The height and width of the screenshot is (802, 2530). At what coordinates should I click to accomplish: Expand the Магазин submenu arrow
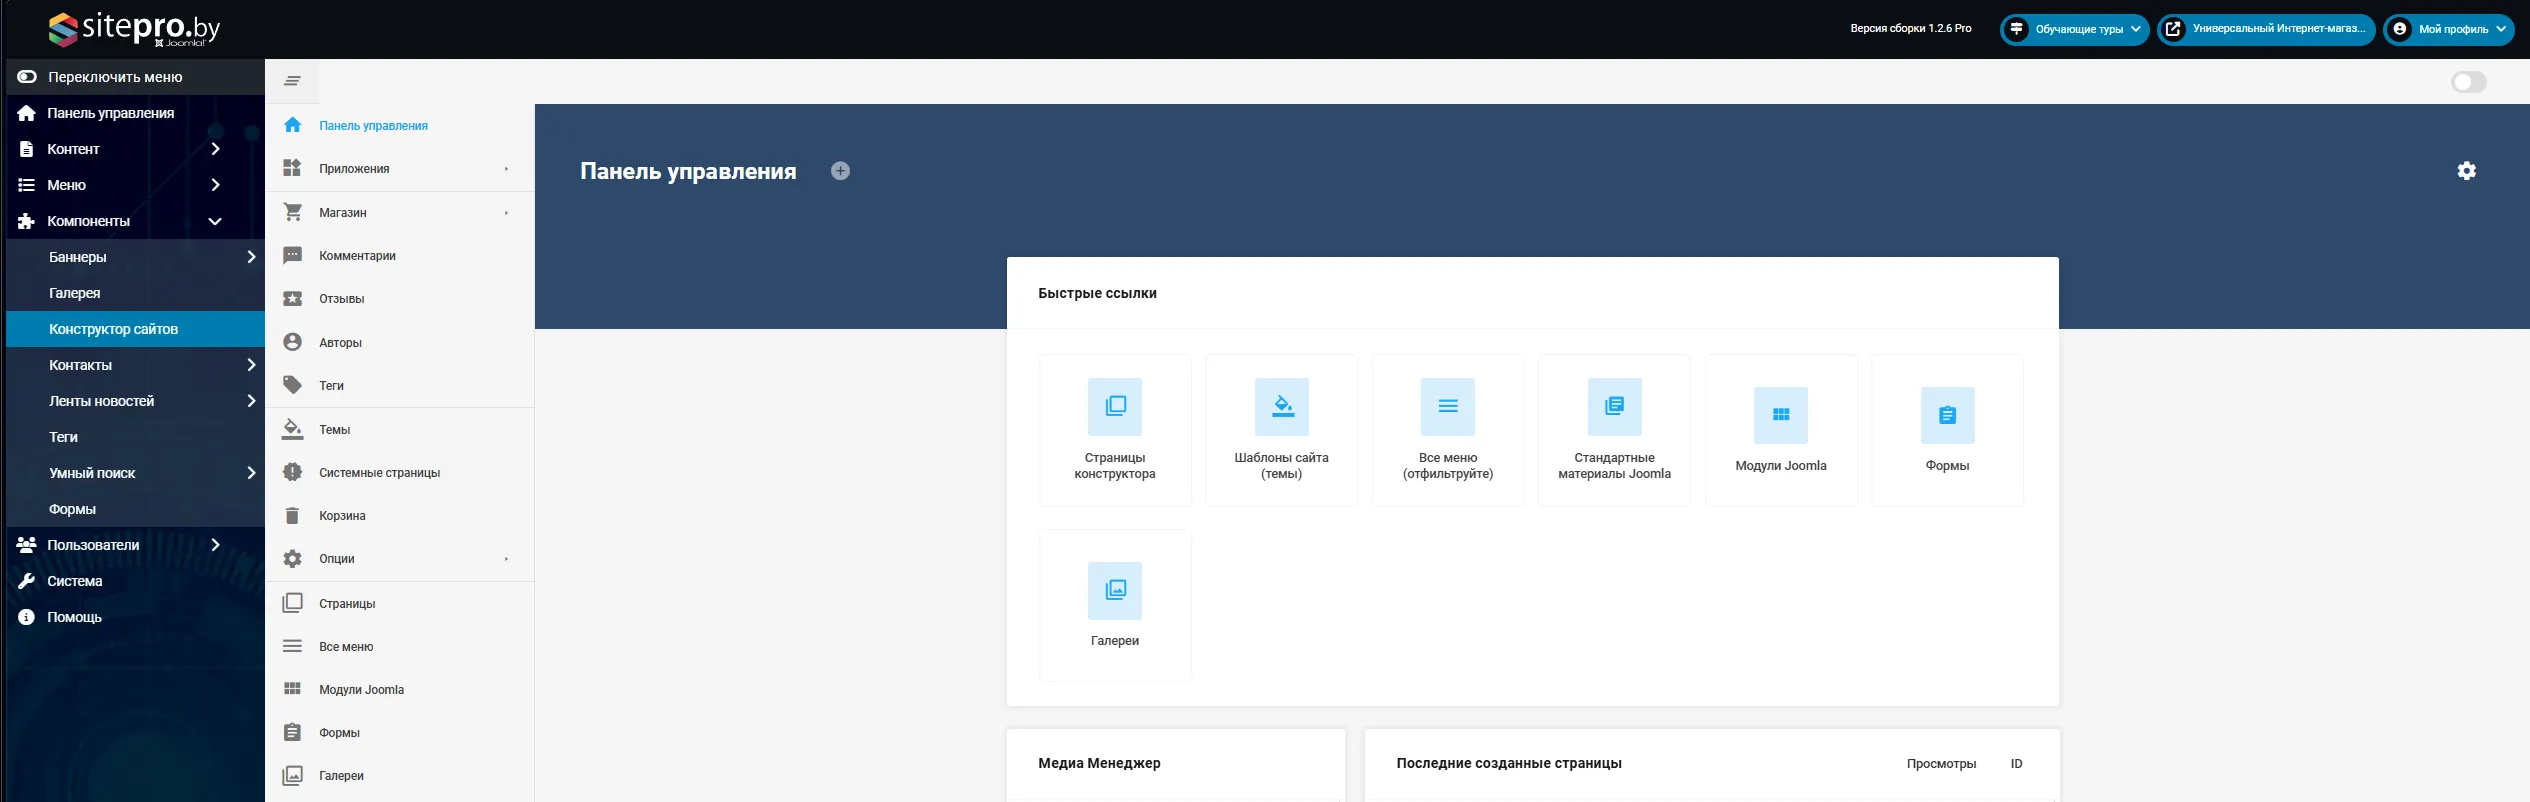[506, 213]
